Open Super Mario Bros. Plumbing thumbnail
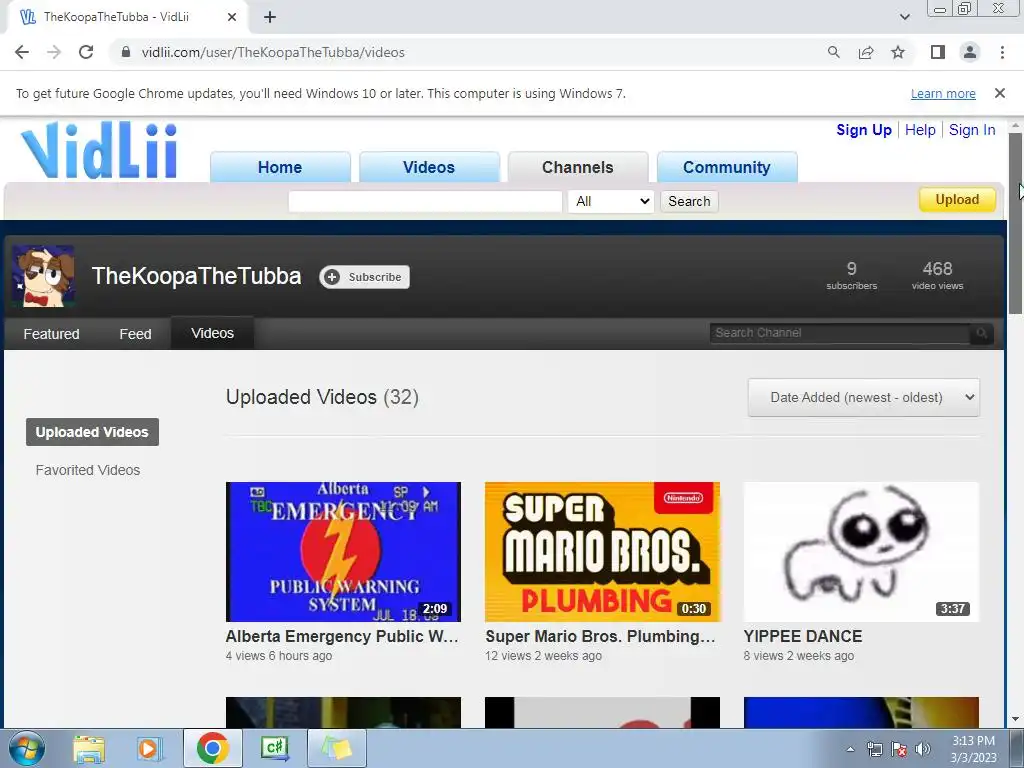Viewport: 1024px width, 768px height. (x=602, y=552)
